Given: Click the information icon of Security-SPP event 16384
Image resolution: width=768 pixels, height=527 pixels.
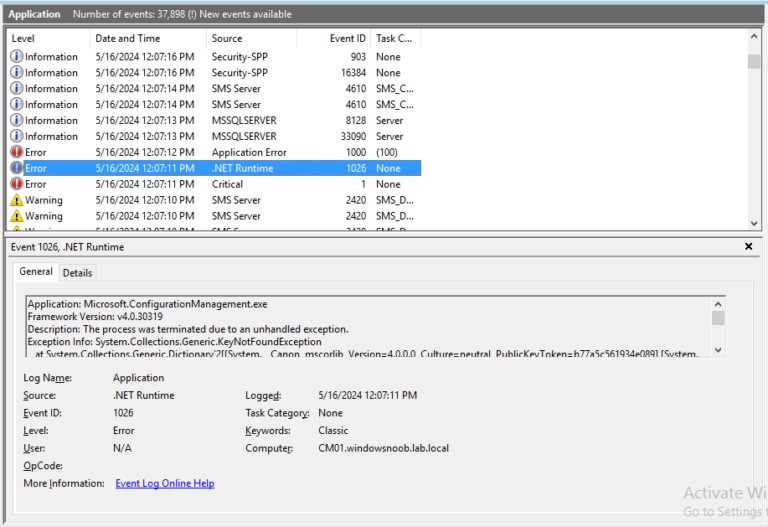Looking at the screenshot, I should pos(16,73).
